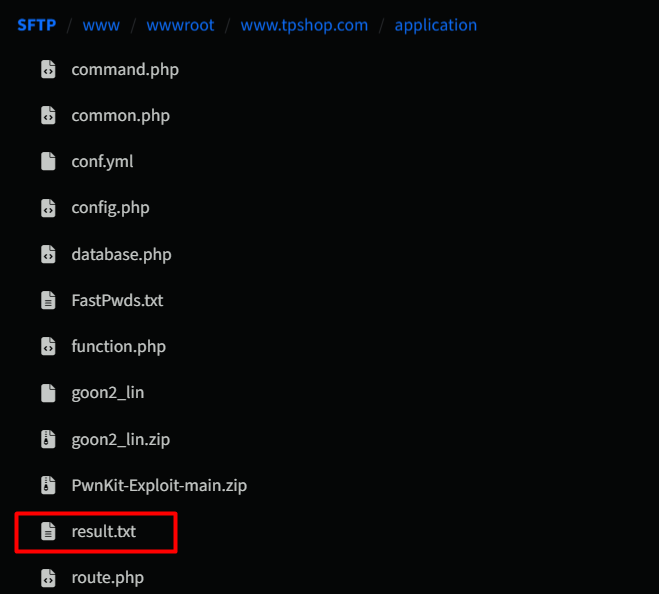
Task: Click the common.php code file icon
Action: point(47,116)
